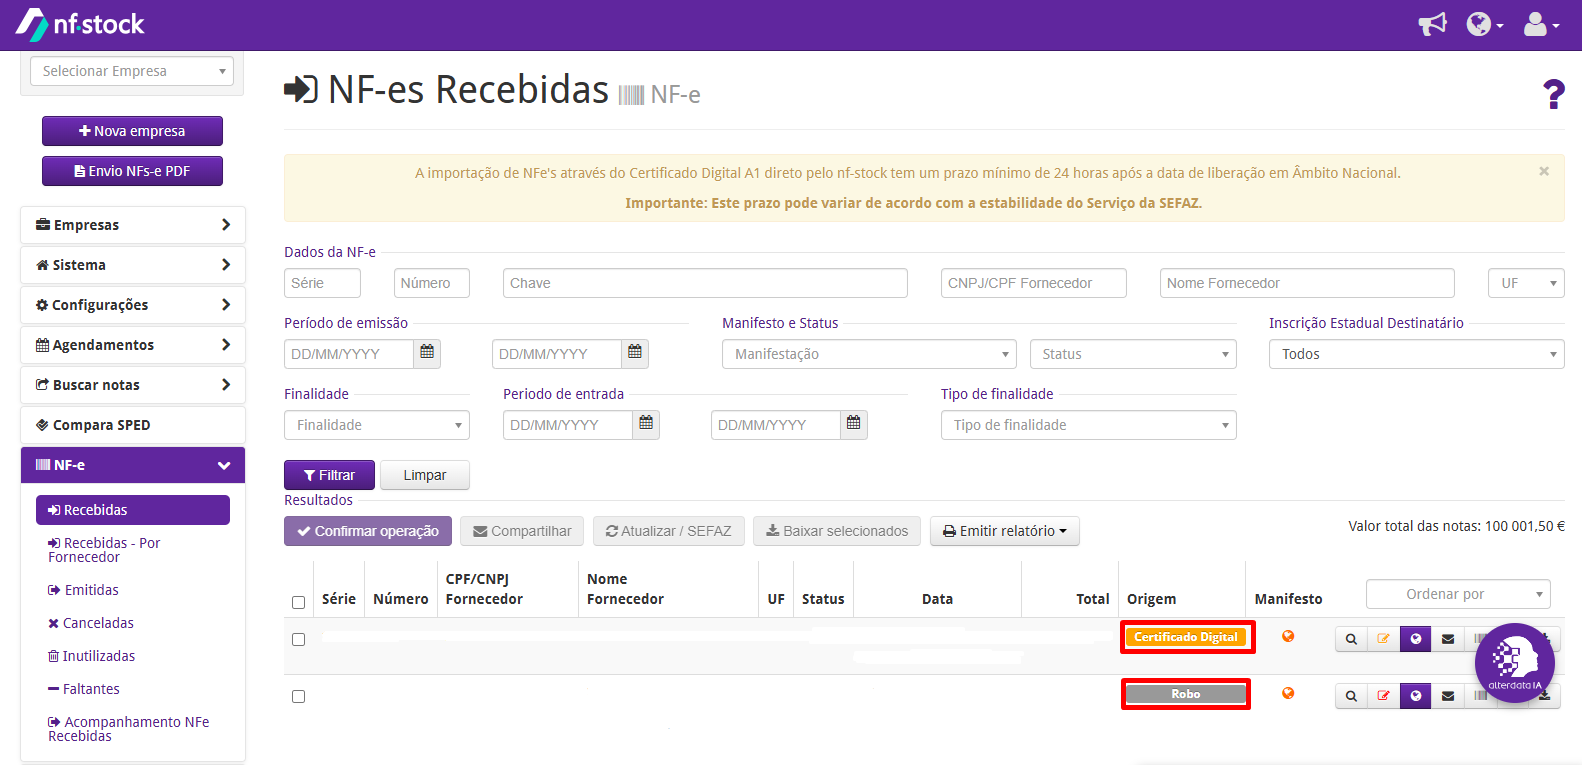
Task: Click the Filtrar button
Action: 329,475
